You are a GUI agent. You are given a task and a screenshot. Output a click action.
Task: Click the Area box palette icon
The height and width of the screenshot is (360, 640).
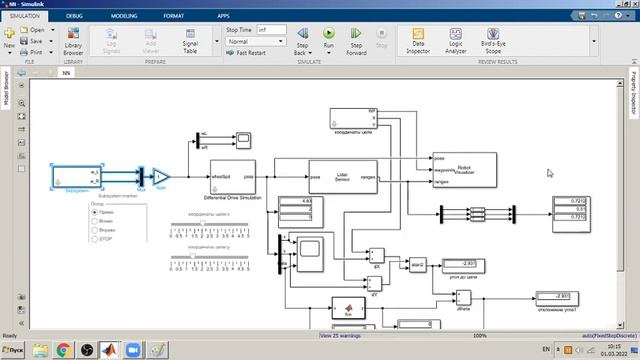click(x=22, y=169)
